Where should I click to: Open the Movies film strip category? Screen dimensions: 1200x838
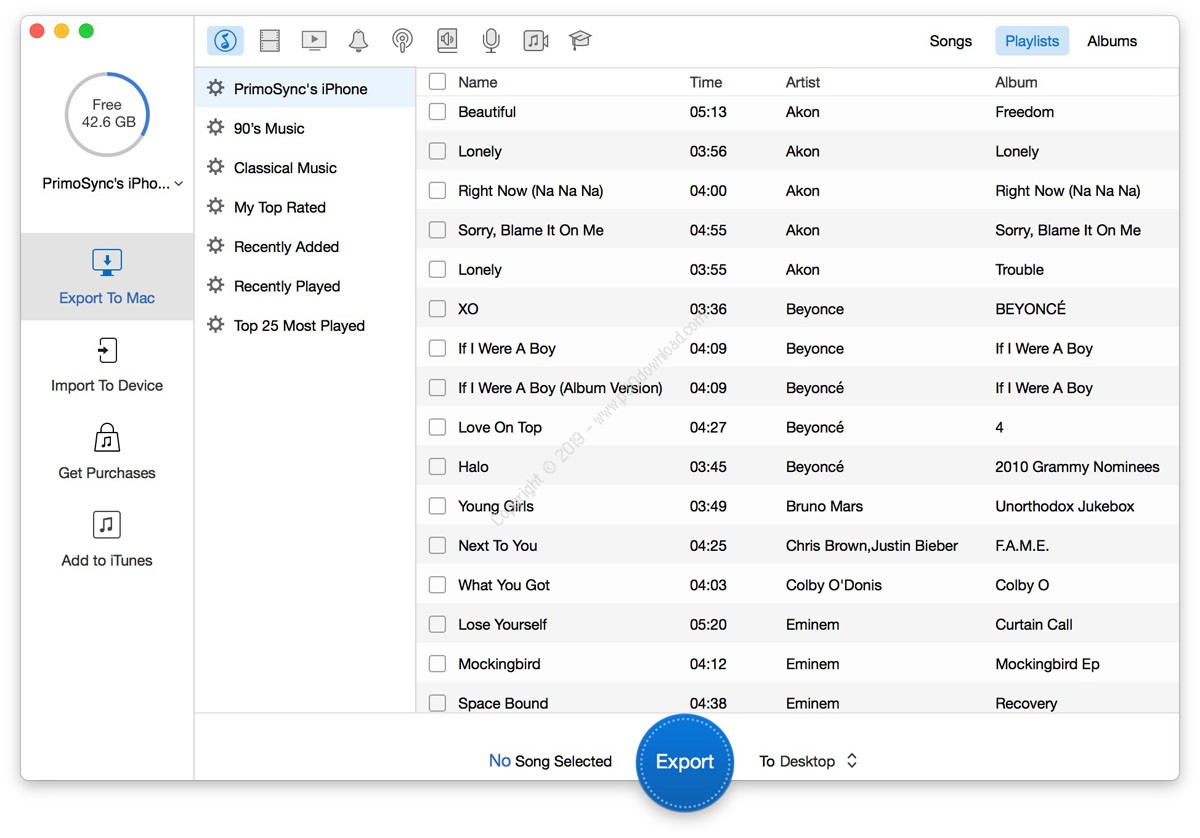[270, 41]
